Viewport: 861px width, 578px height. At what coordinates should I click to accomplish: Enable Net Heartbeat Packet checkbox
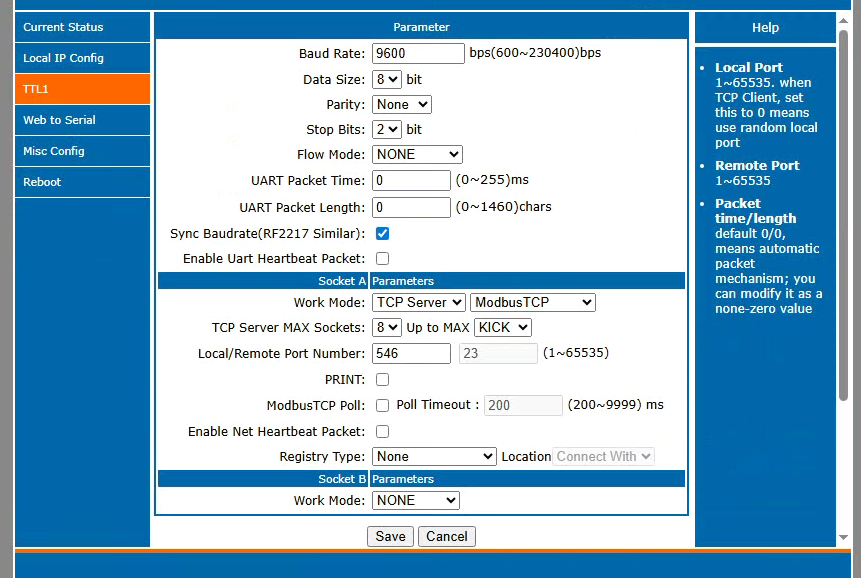point(382,432)
